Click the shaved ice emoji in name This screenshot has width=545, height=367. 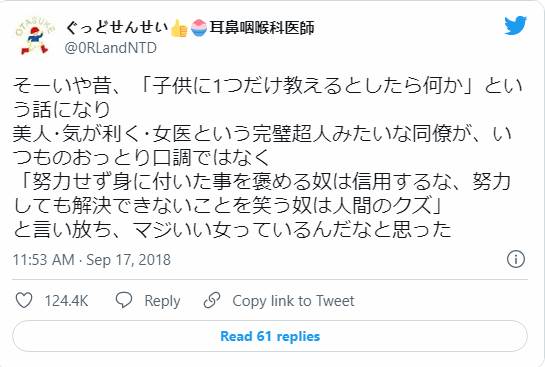pyautogui.click(x=199, y=28)
